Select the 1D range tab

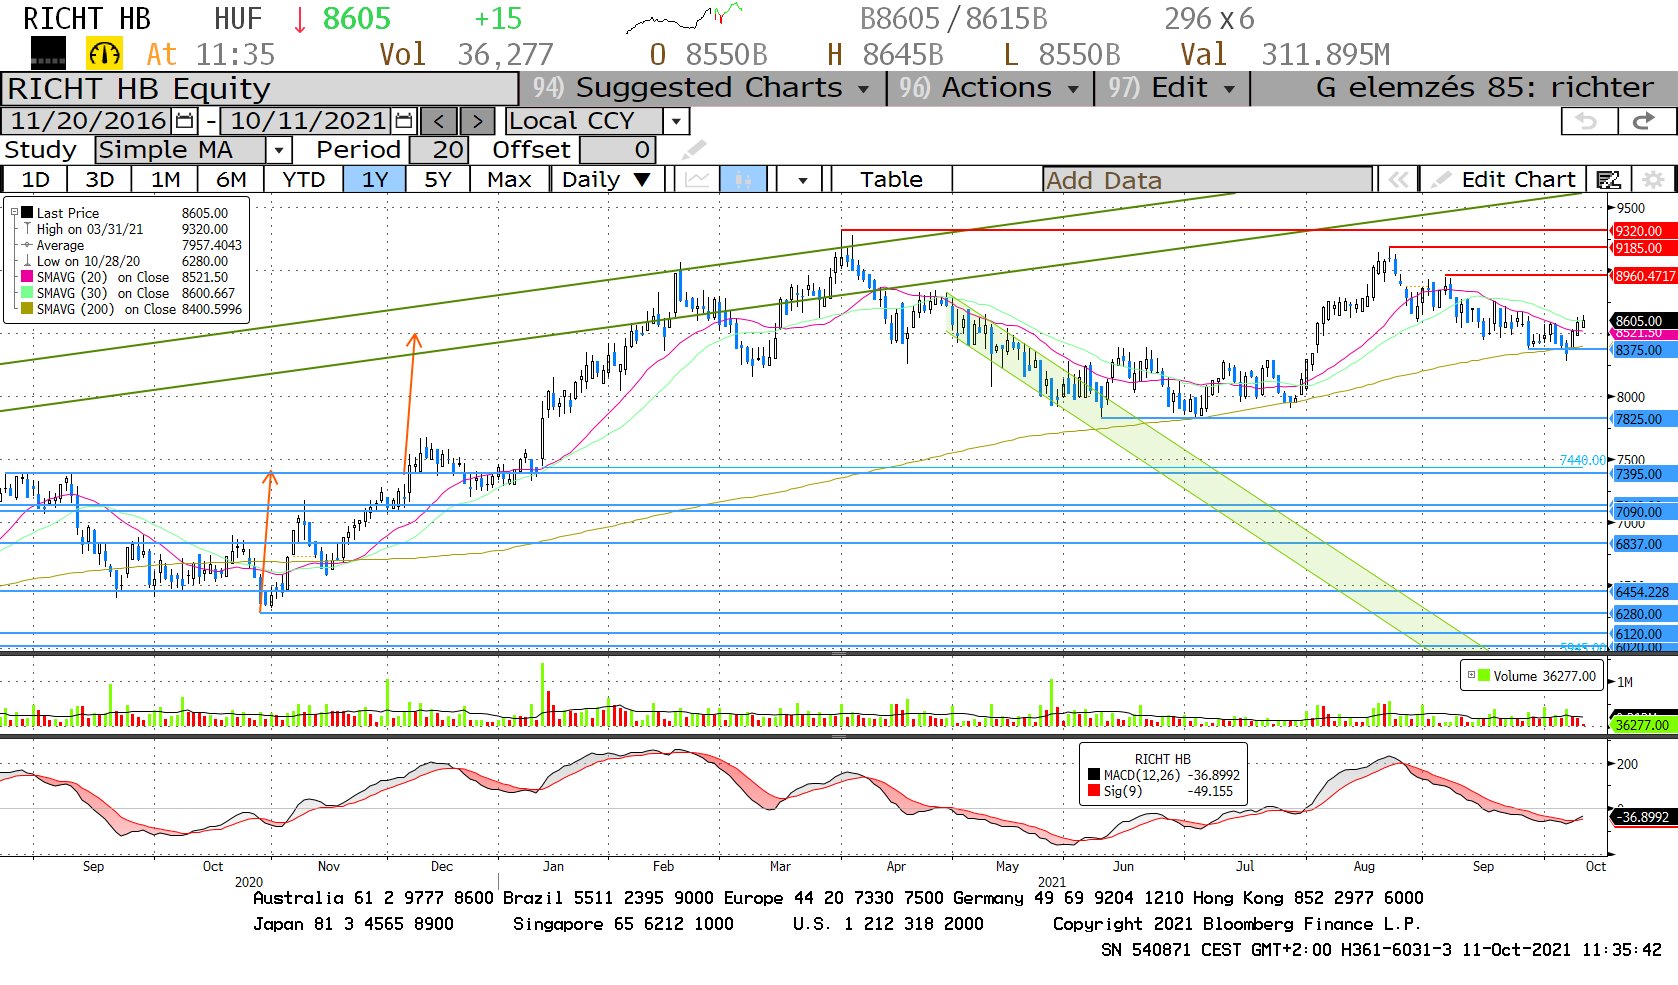[x=35, y=180]
